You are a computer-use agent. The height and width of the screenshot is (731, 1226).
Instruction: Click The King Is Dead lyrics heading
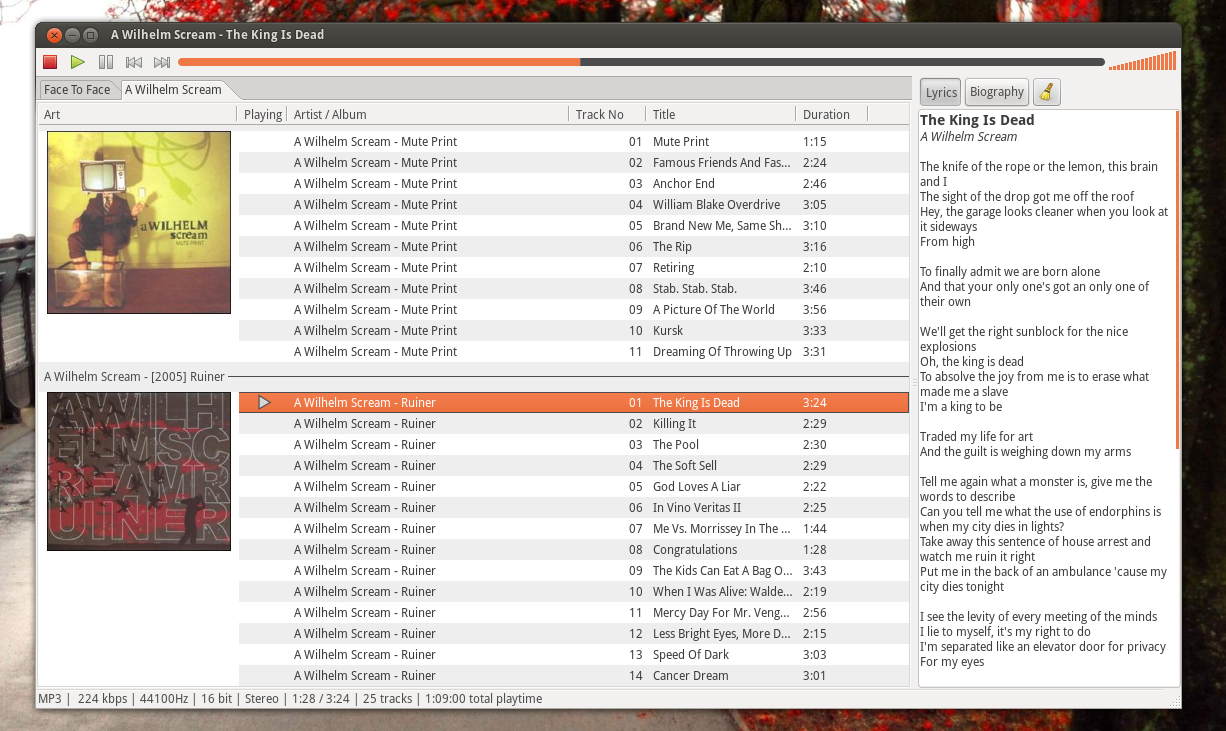pos(977,120)
